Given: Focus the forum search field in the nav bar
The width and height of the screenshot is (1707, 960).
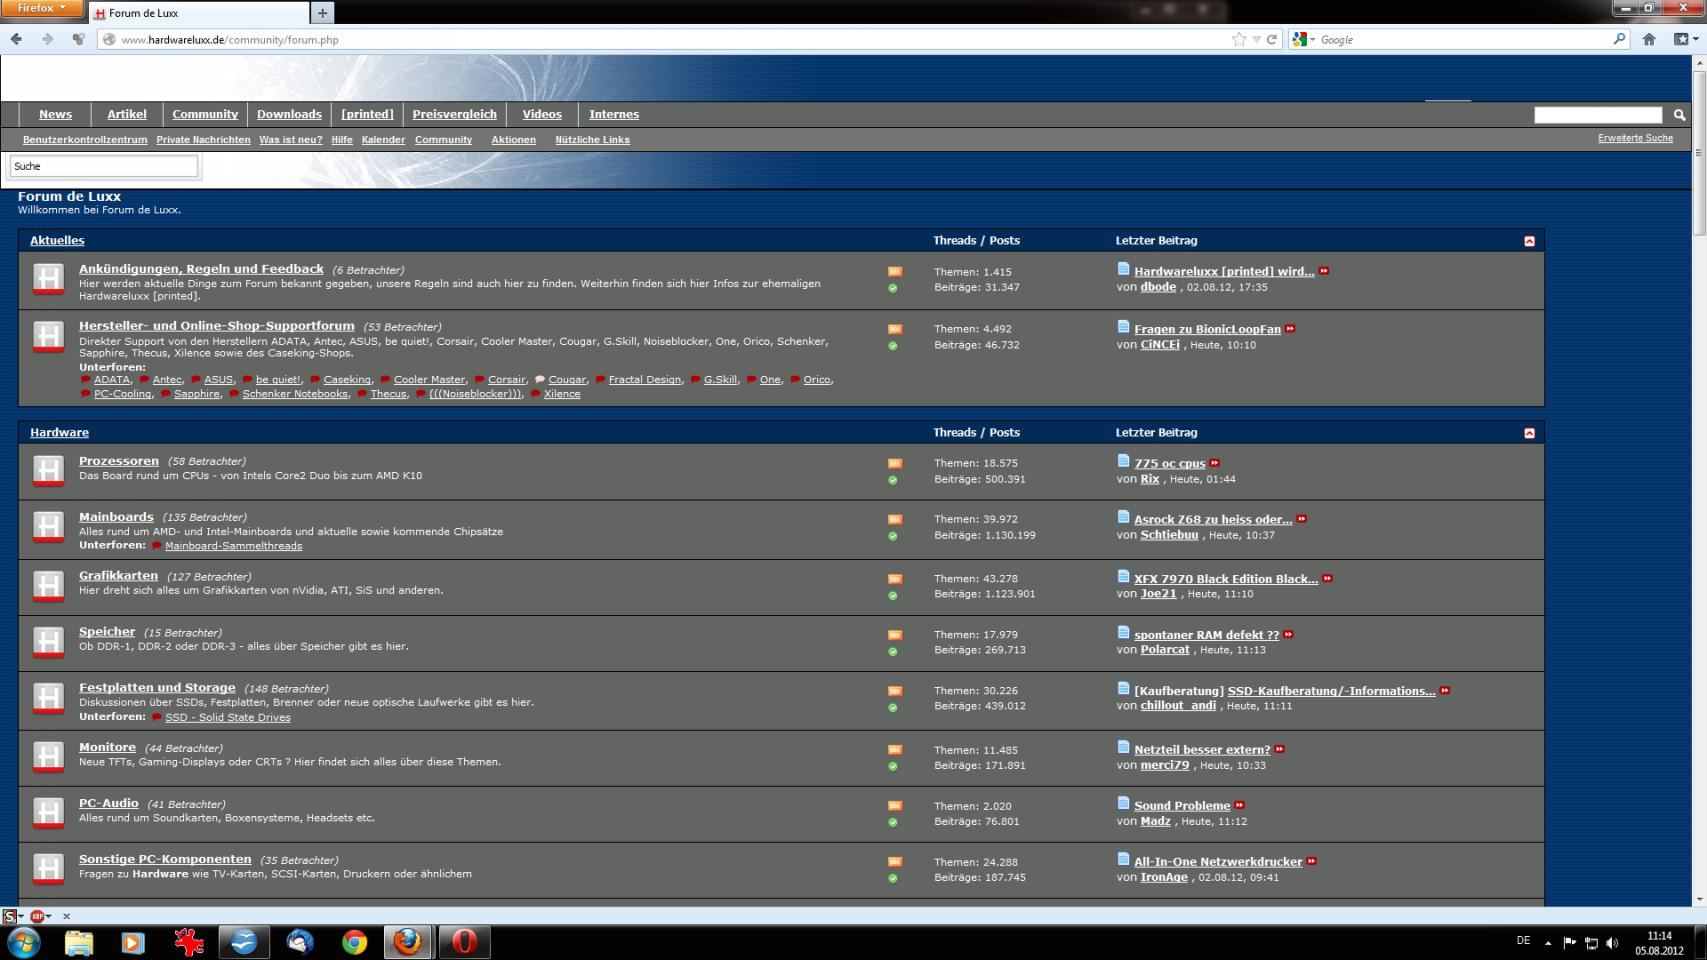Looking at the screenshot, I should tap(1598, 115).
